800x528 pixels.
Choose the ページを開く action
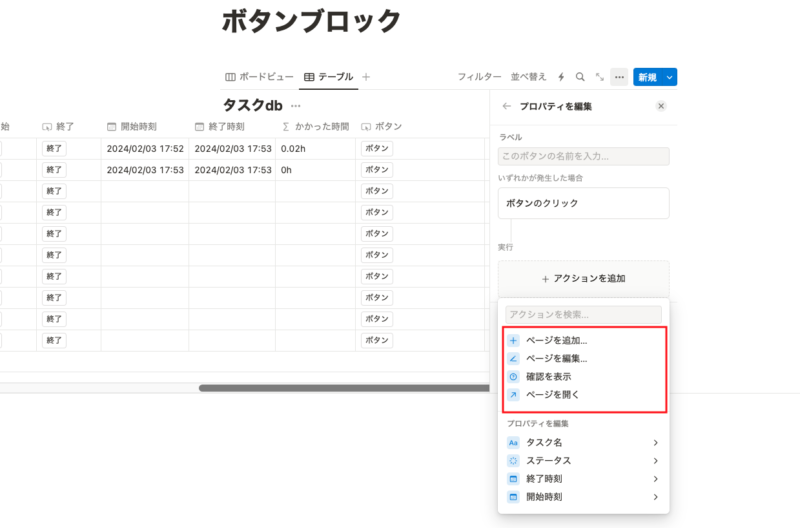point(584,394)
